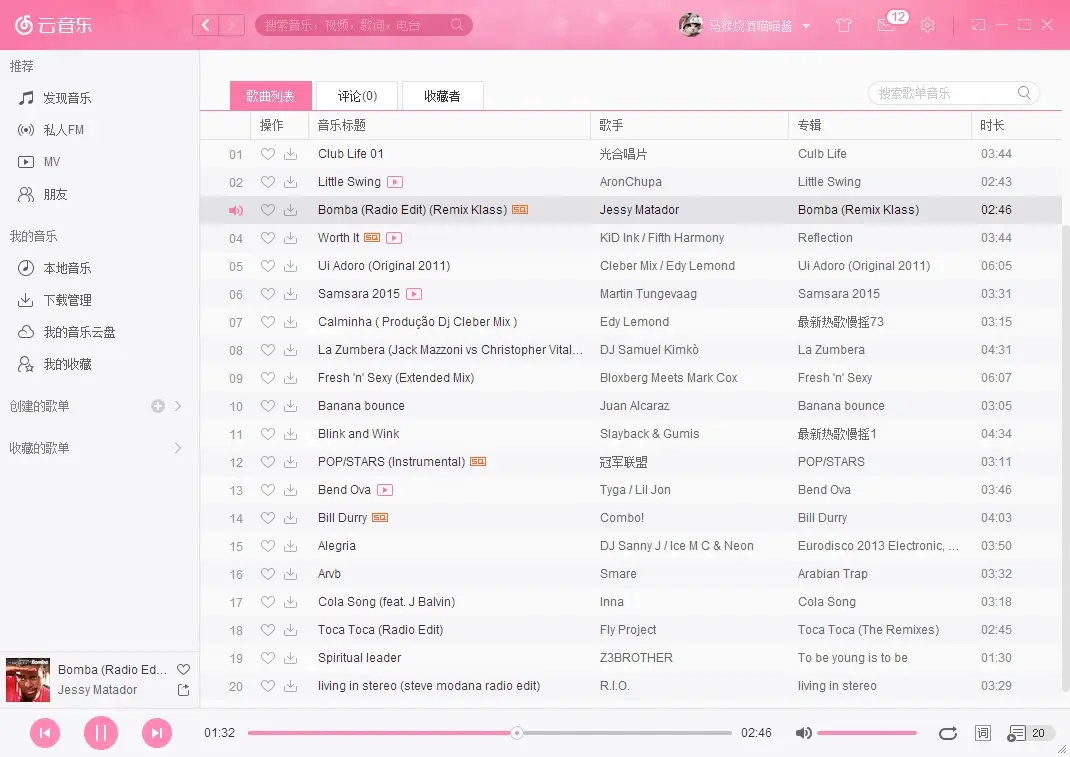Add a new created playlist plus icon
This screenshot has height=757, width=1070.
coord(158,406)
